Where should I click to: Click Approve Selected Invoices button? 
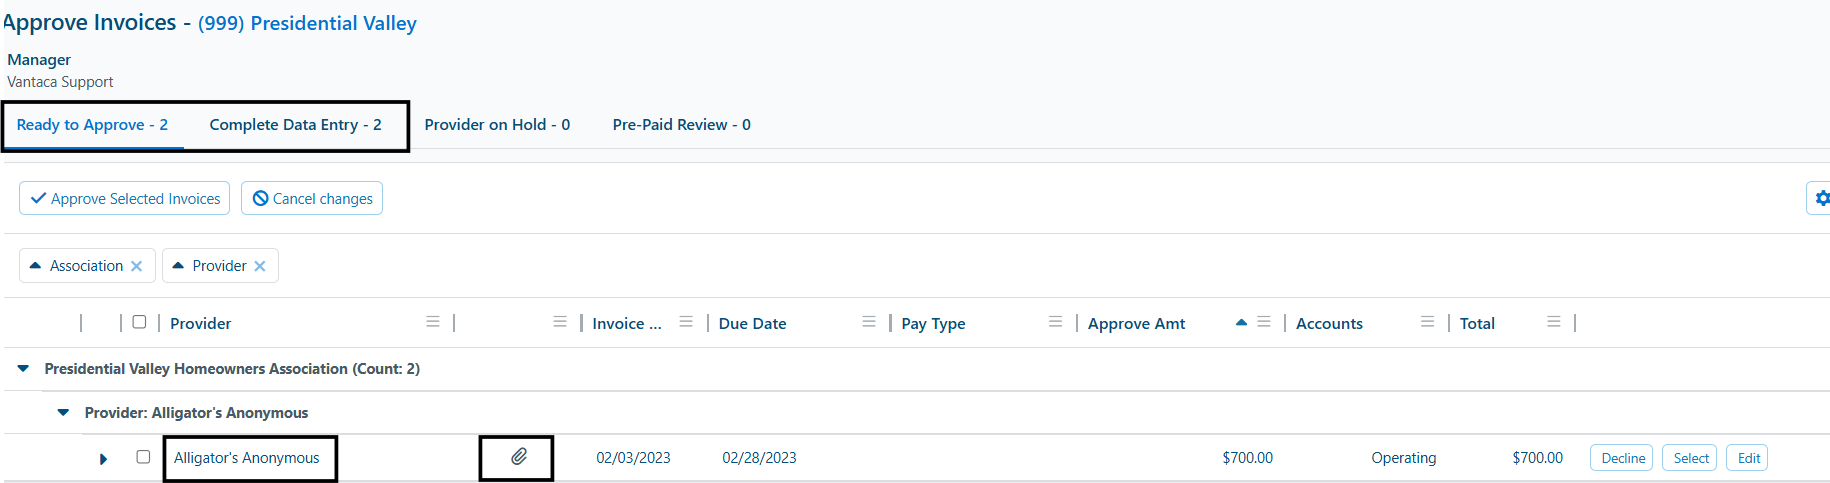tap(124, 198)
